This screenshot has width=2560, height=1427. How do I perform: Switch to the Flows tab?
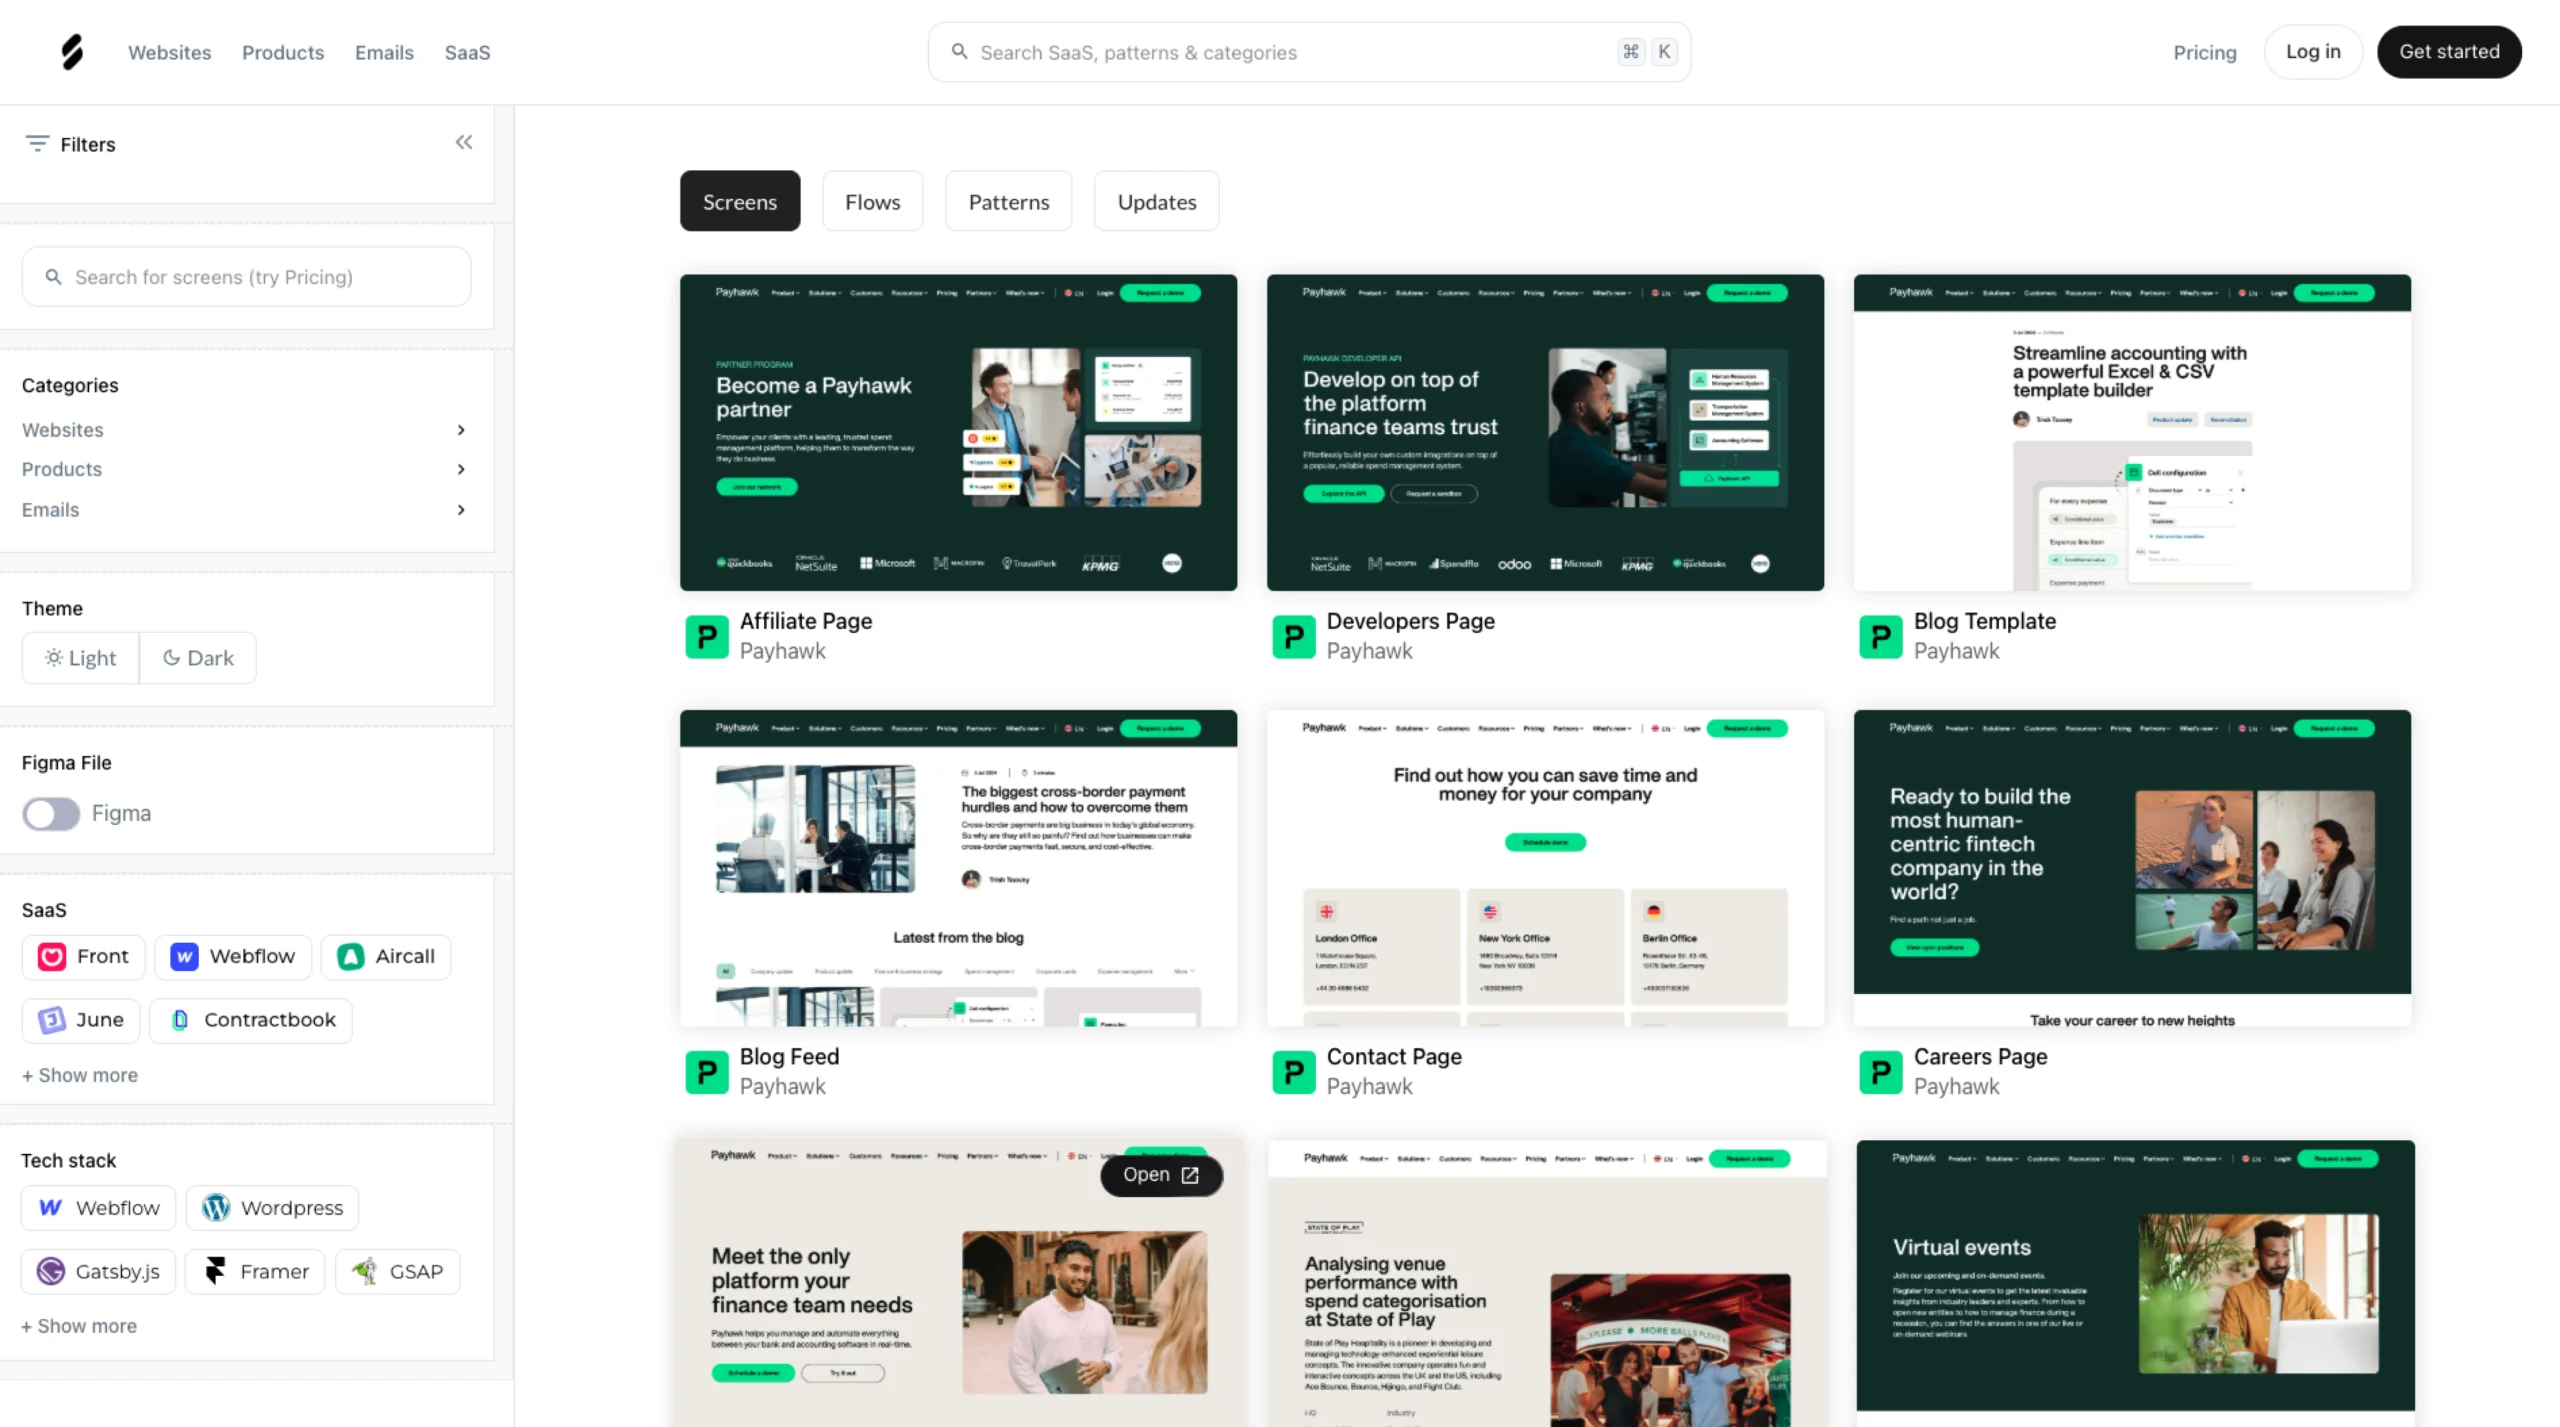(x=872, y=201)
